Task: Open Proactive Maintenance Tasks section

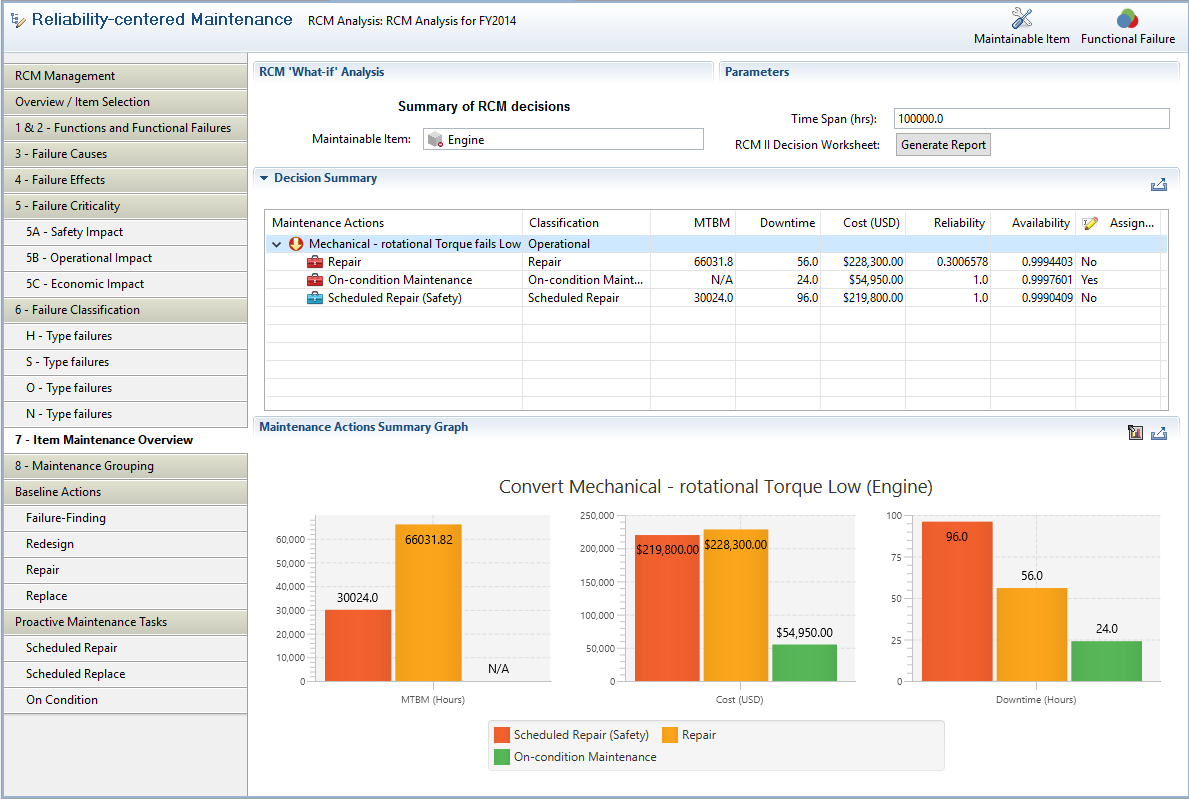Action: click(x=126, y=622)
